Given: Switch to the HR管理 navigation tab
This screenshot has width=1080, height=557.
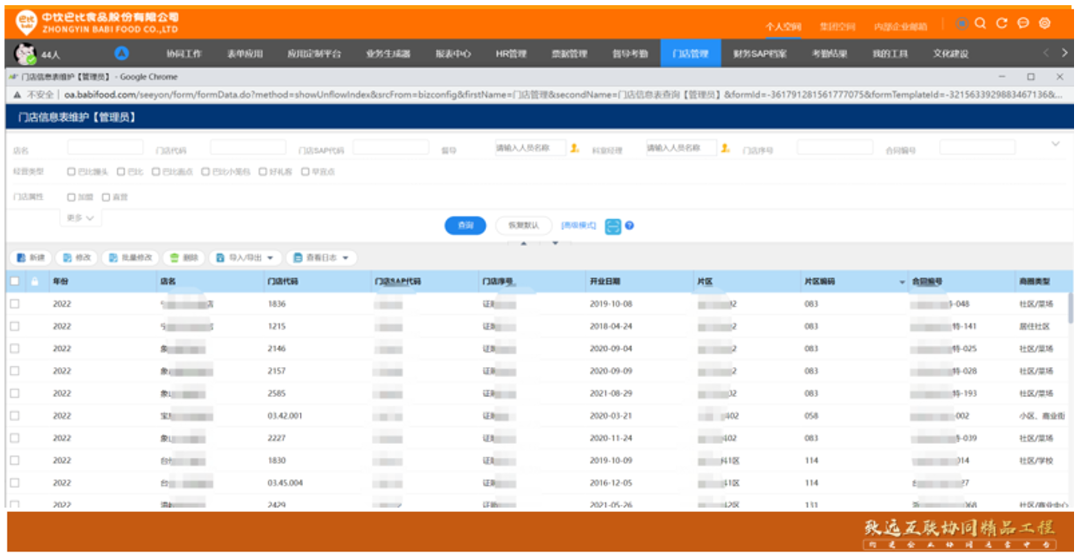Looking at the screenshot, I should pyautogui.click(x=510, y=54).
